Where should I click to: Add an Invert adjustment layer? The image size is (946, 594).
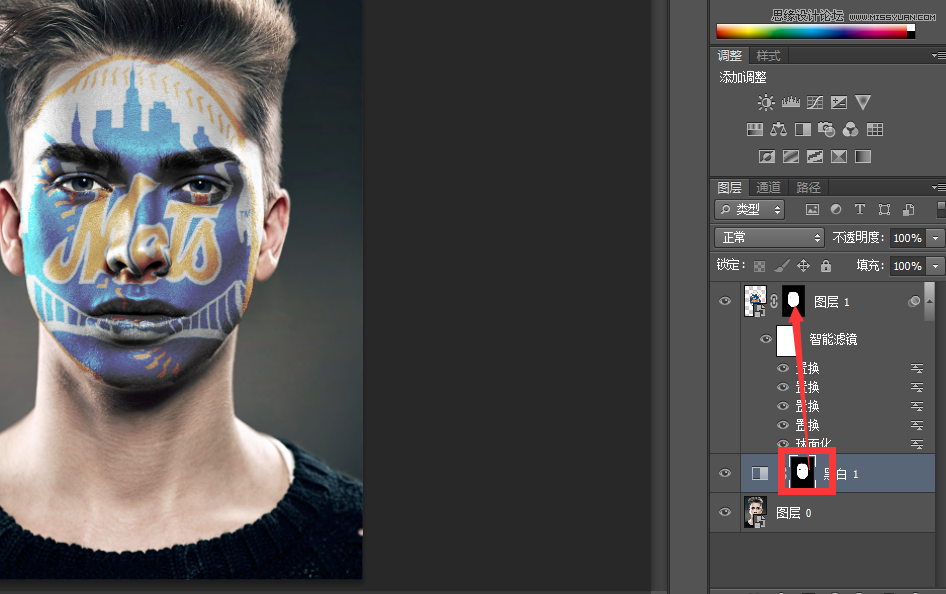coord(767,157)
